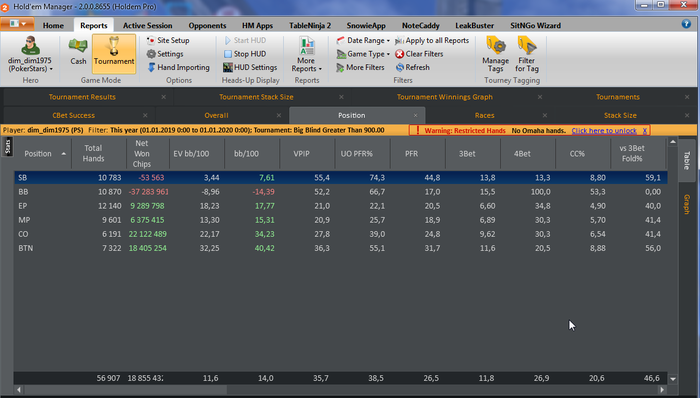Viewport: 700px width, 398px height.
Task: Switch to the Overall report tab
Action: click(x=217, y=115)
